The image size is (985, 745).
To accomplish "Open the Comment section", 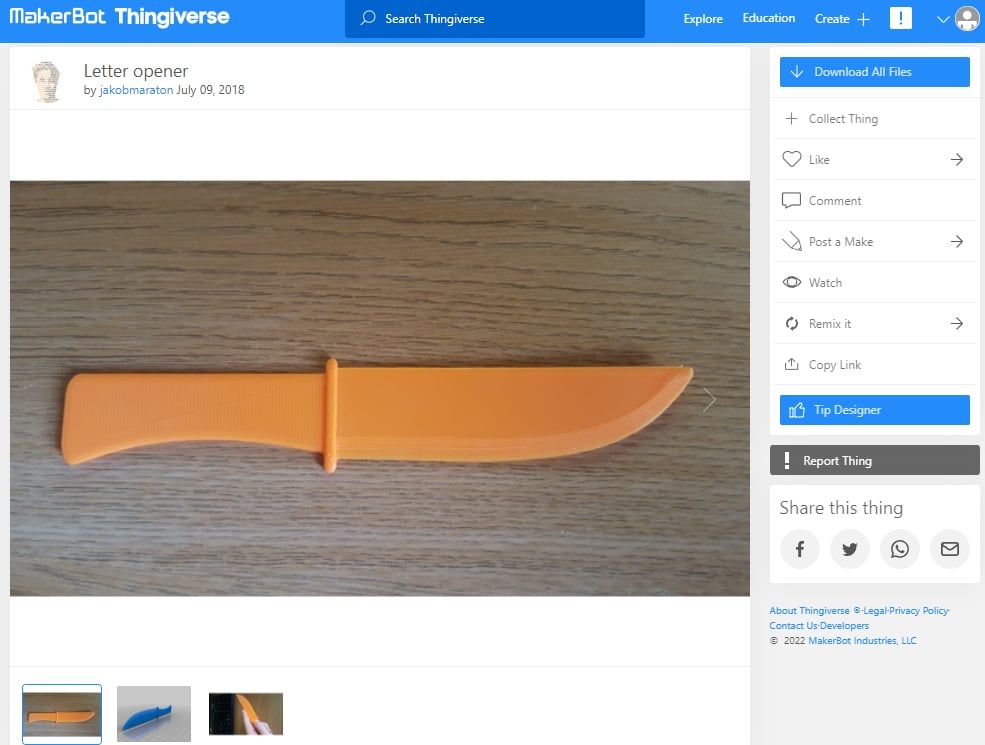I will [834, 200].
